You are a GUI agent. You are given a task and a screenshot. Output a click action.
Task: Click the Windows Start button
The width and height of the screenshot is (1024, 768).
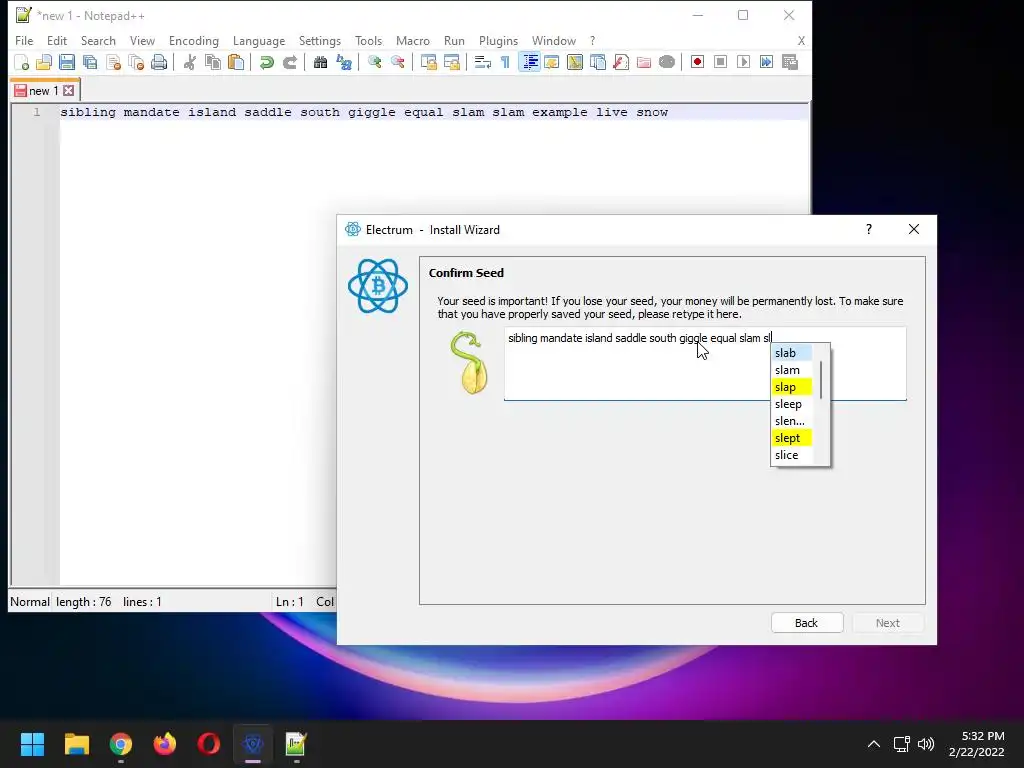click(32, 744)
